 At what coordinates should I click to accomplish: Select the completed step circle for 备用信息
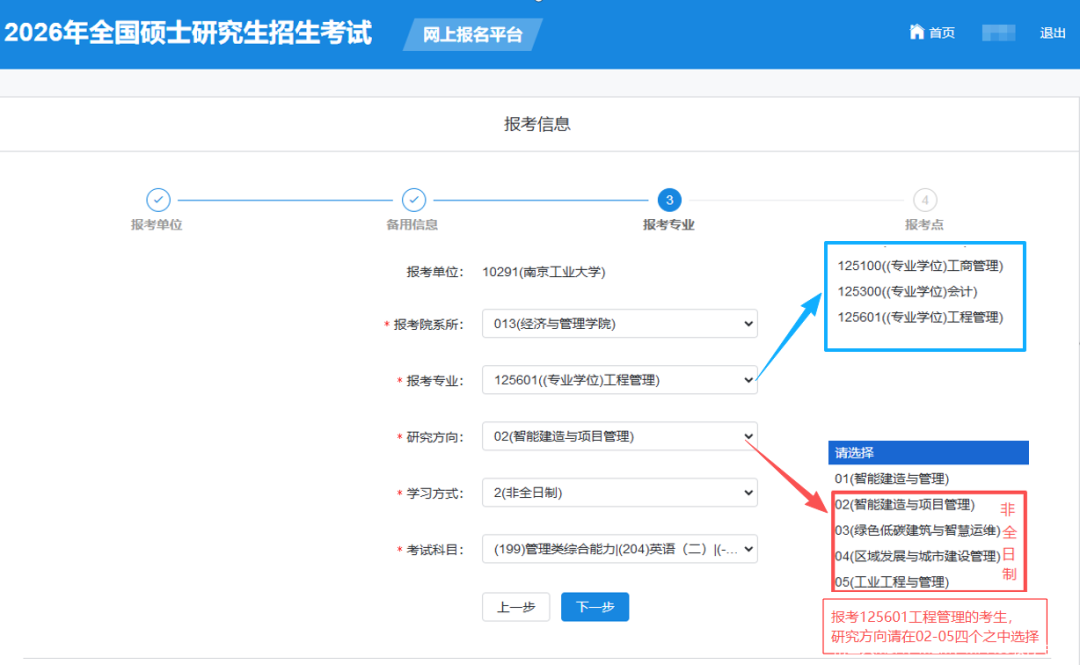(414, 200)
